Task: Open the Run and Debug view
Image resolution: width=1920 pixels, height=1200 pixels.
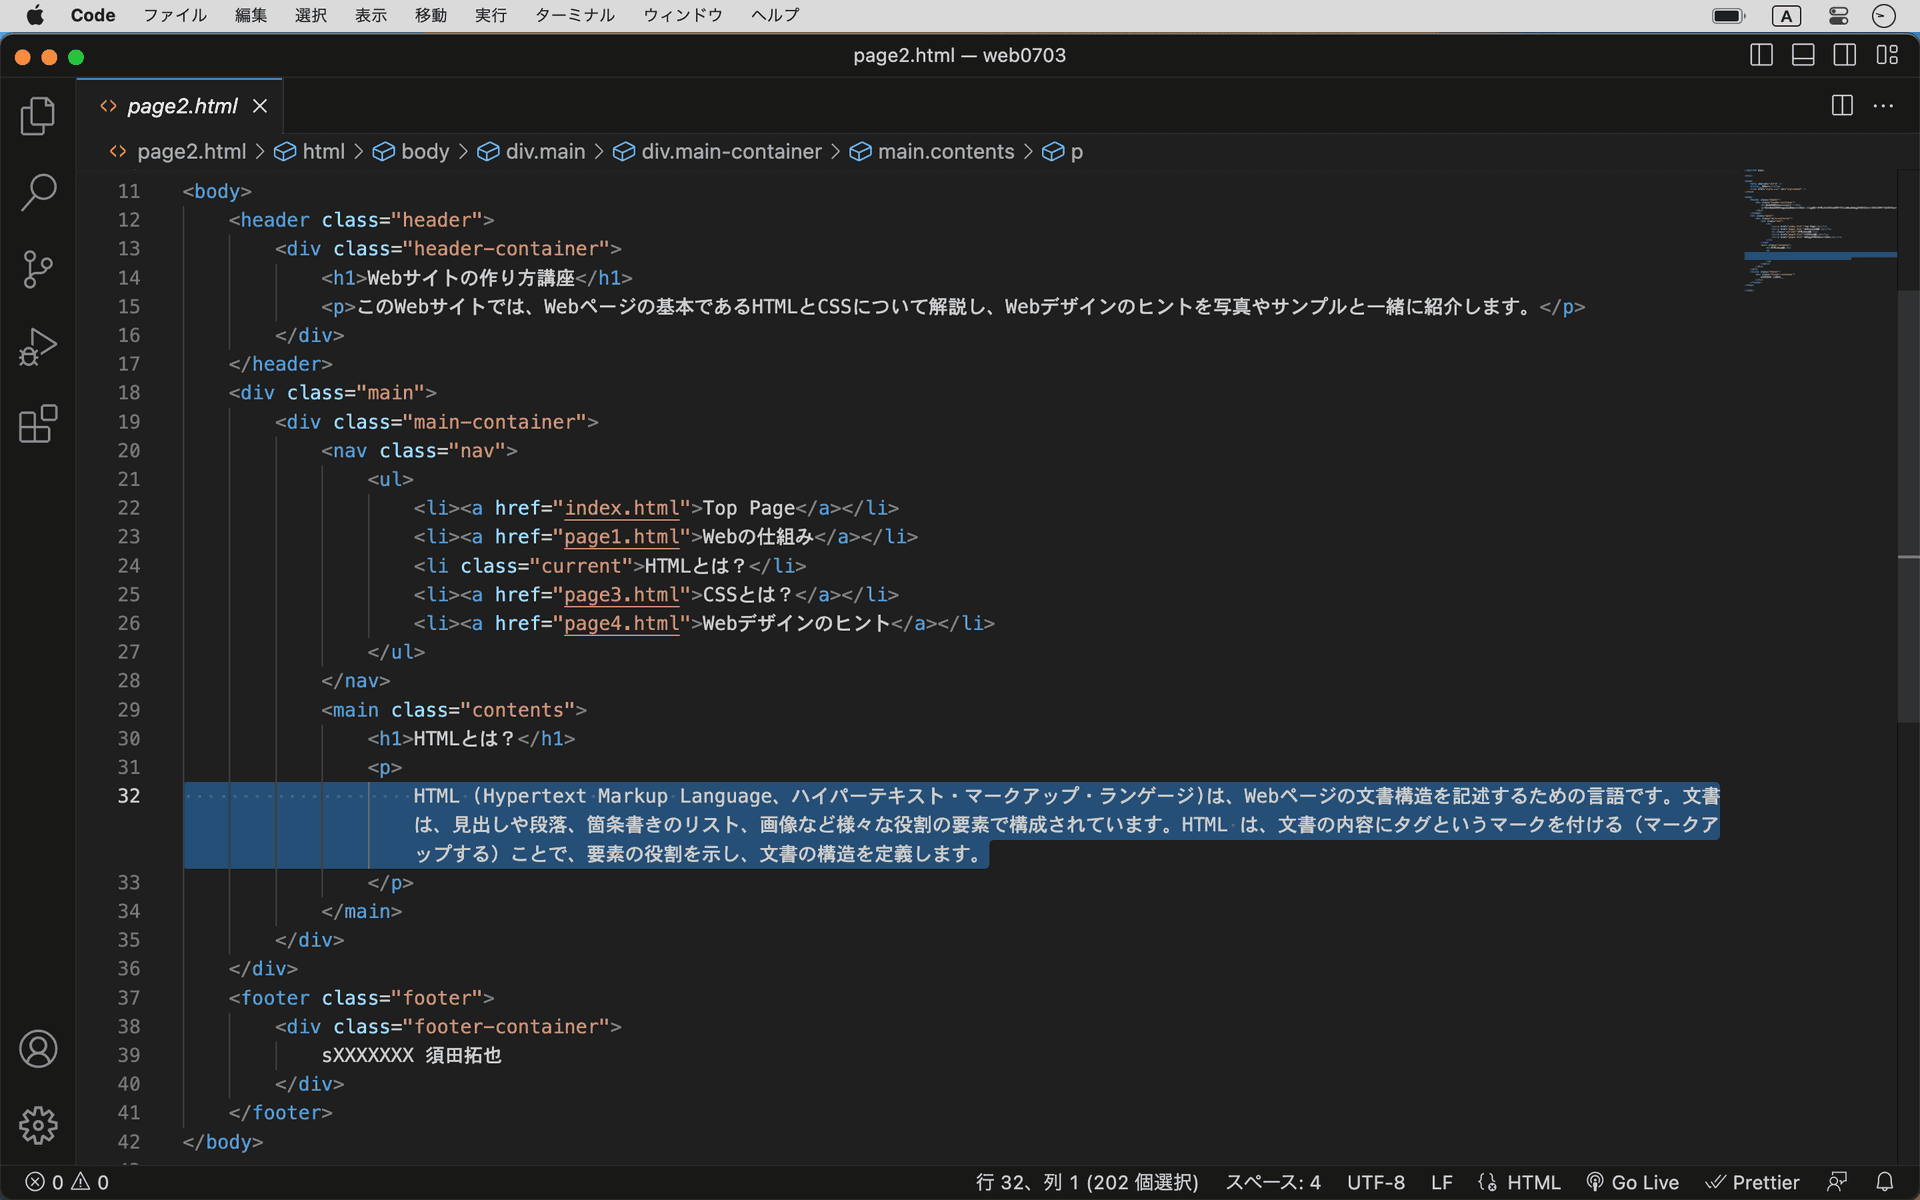Action: (x=38, y=347)
